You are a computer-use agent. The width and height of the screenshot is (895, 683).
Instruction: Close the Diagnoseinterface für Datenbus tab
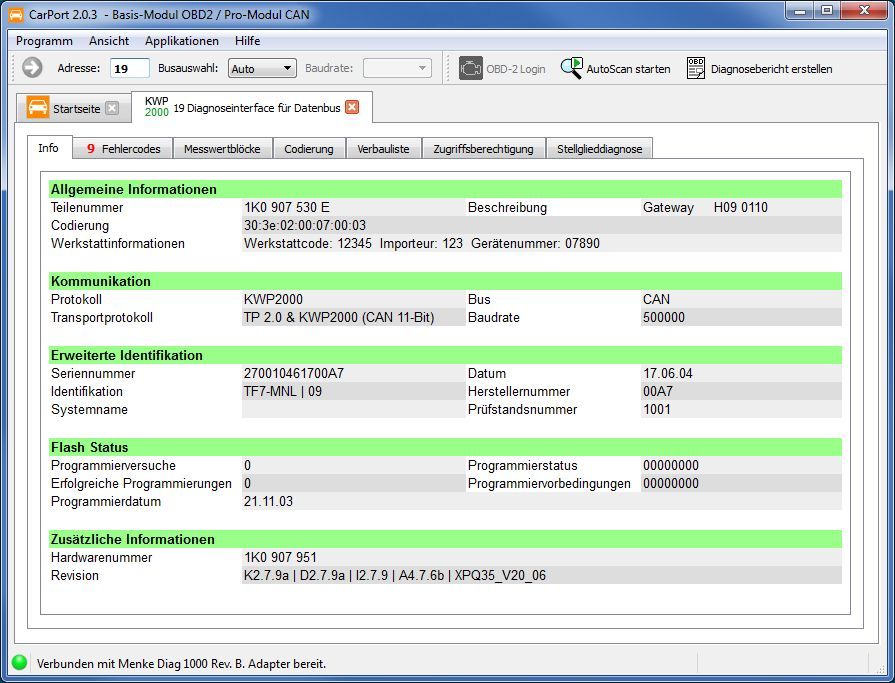[x=352, y=107]
